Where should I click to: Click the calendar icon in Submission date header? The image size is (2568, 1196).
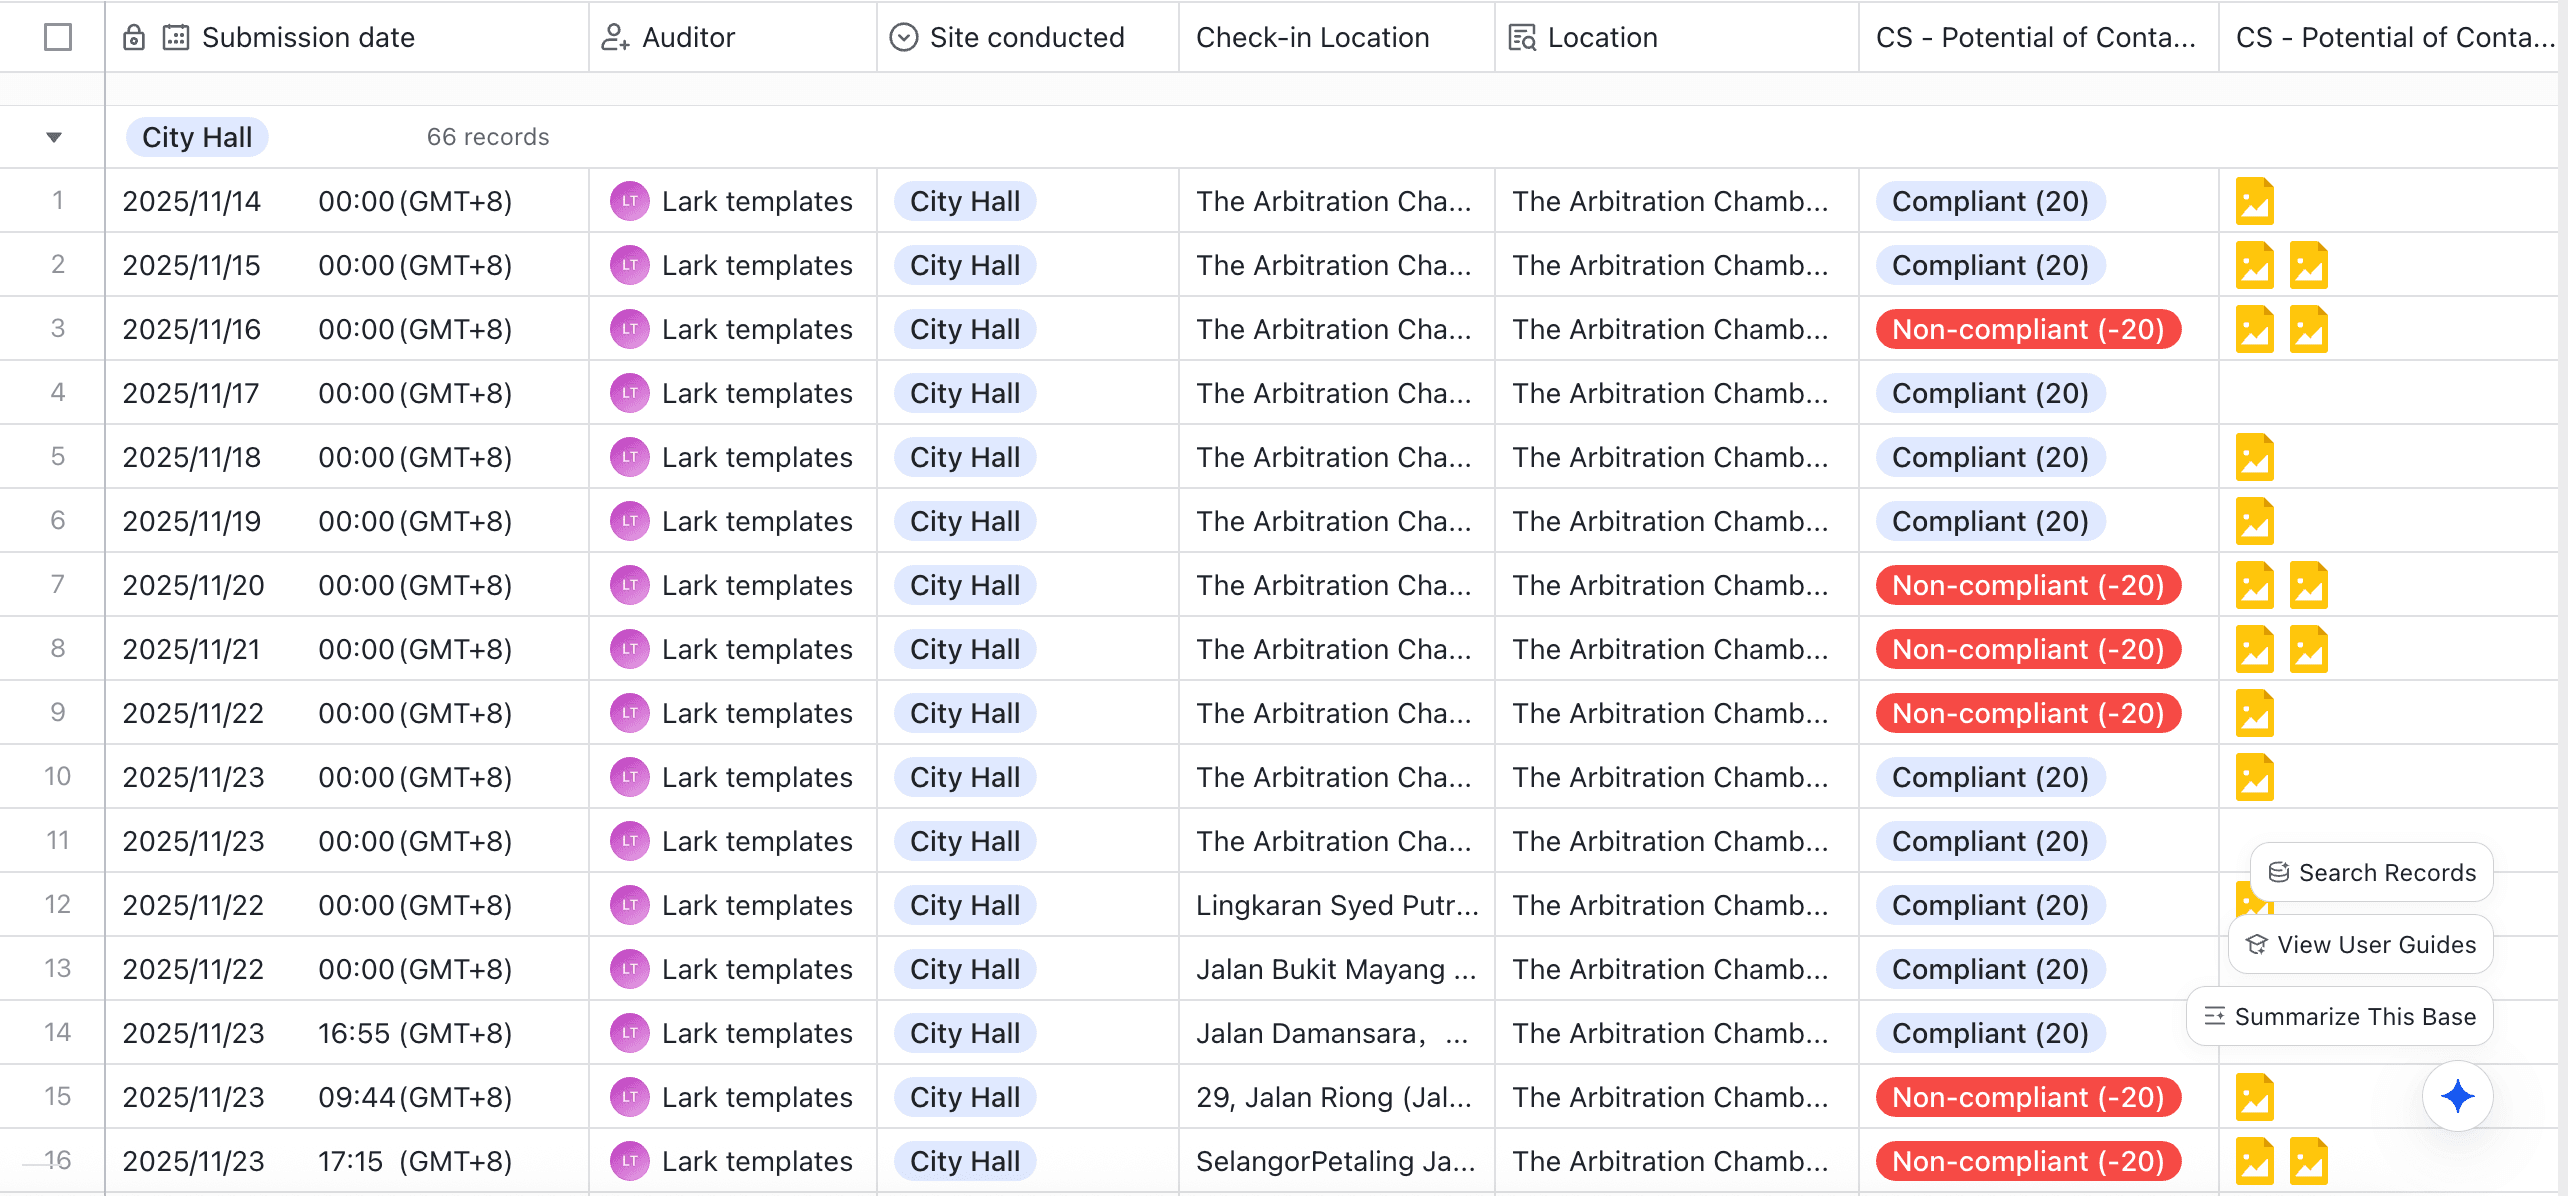176,38
